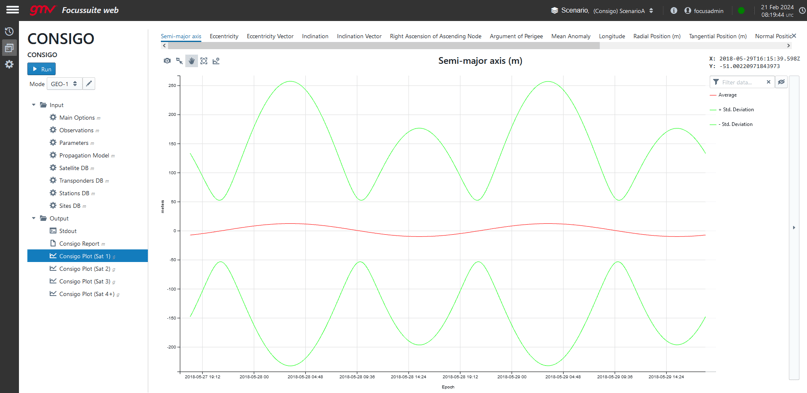Switch to the Eccentricity tab
Screen dimensions: 807x393
(224, 36)
